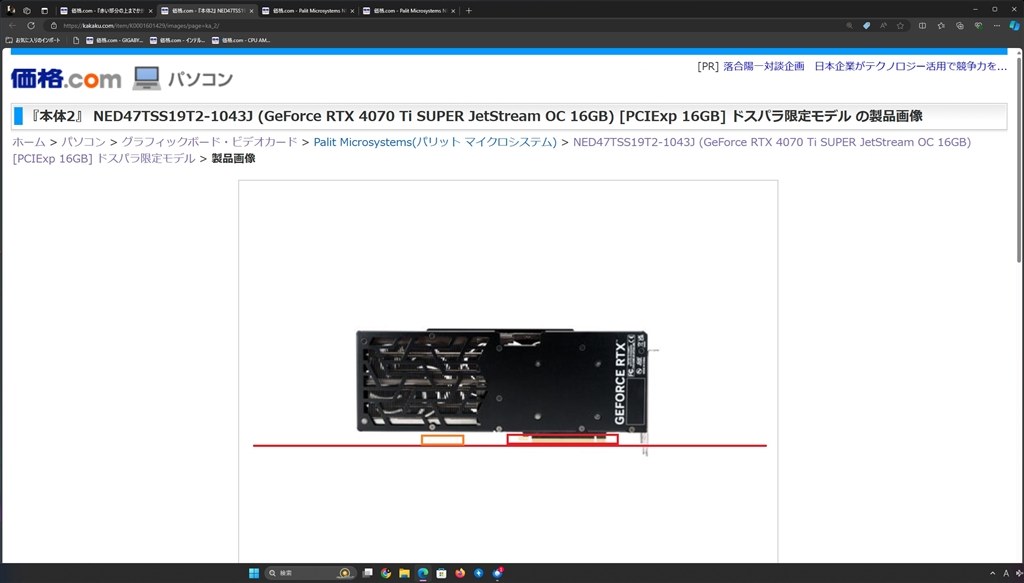Screen dimensions: 1024x583
Task: Open Microsoft Store from the taskbar
Action: 441,573
